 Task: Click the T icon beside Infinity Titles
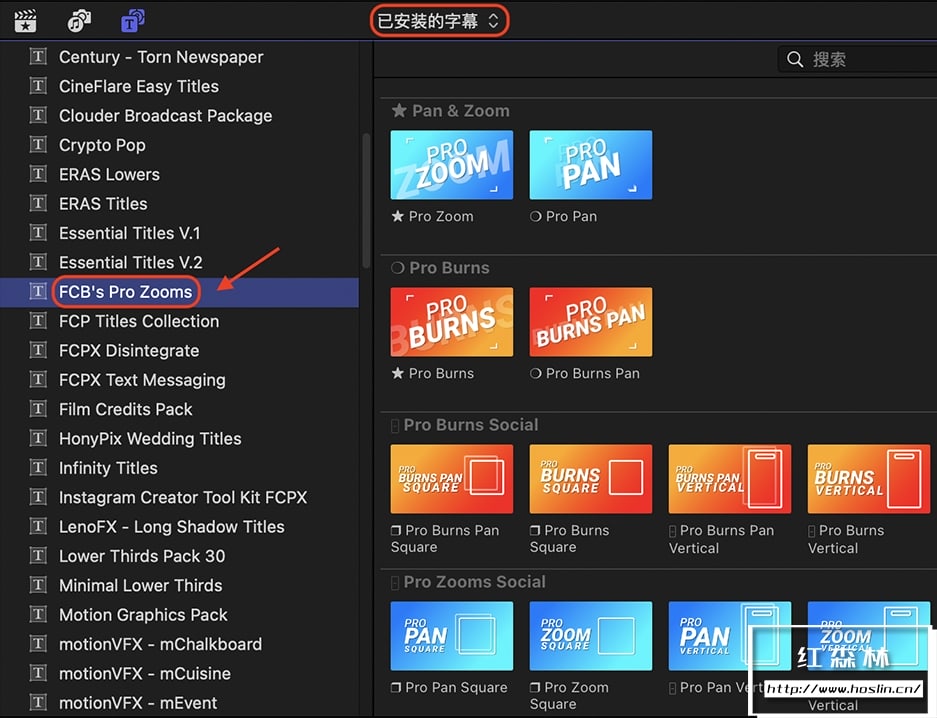coord(38,467)
